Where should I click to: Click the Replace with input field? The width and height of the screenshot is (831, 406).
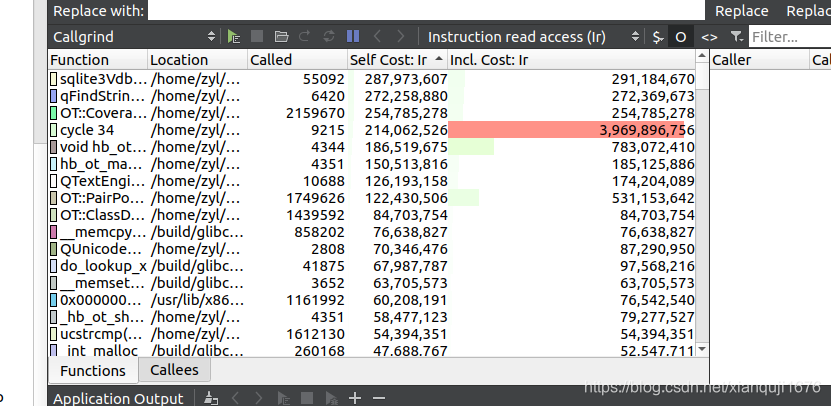(x=426, y=10)
